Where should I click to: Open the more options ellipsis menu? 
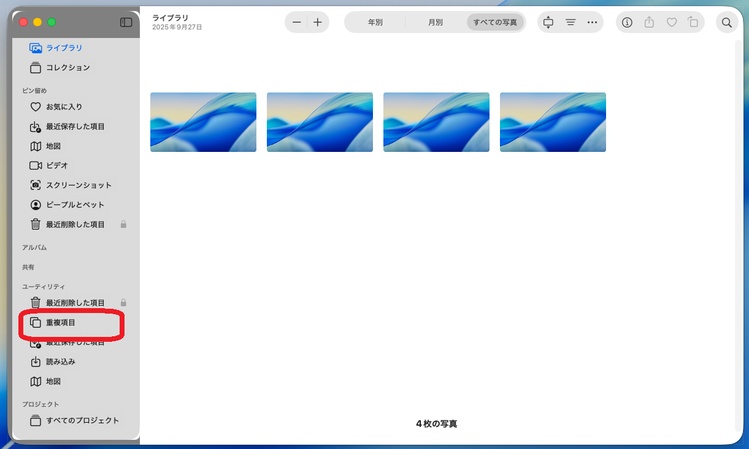592,22
